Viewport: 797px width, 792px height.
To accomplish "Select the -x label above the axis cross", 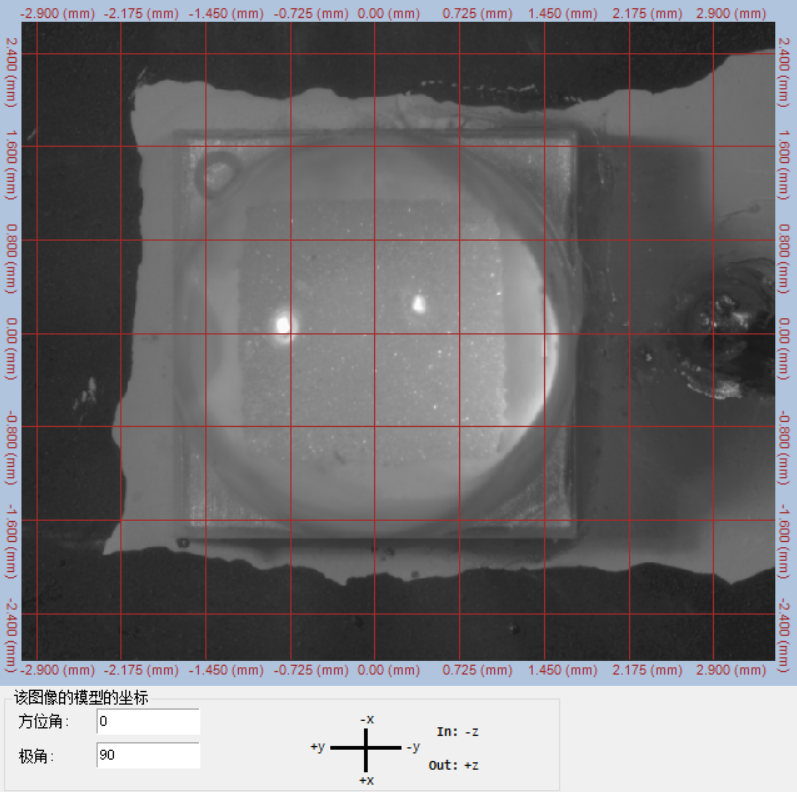I will point(367,718).
